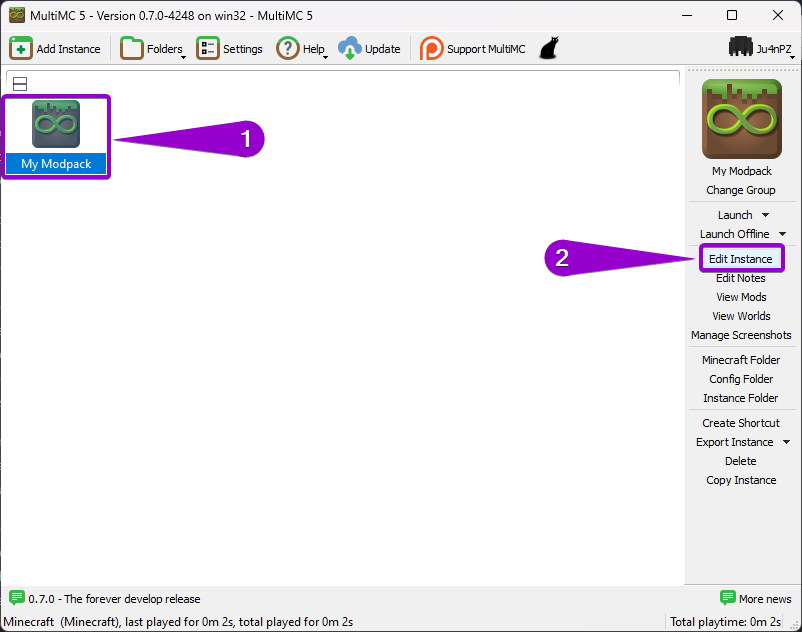
Task: Expand the Launch Offline dropdown
Action: tap(784, 233)
